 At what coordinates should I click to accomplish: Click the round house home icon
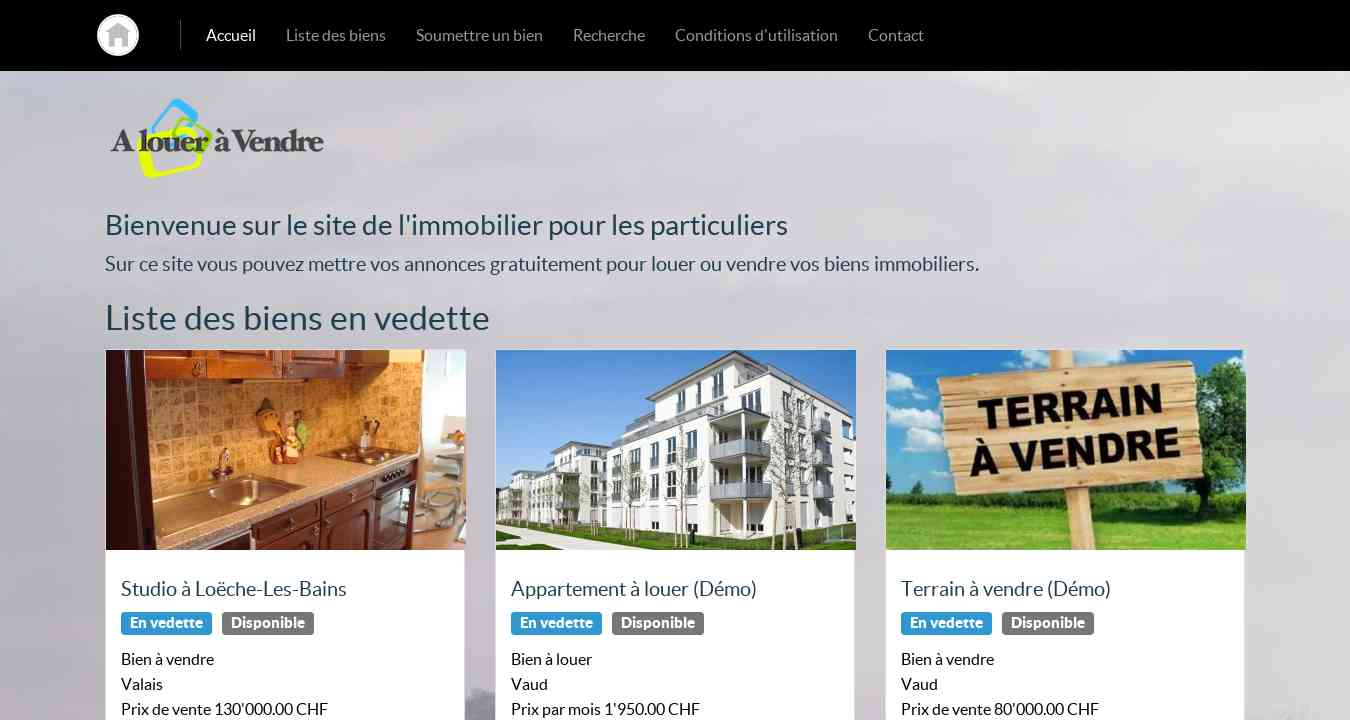118,35
